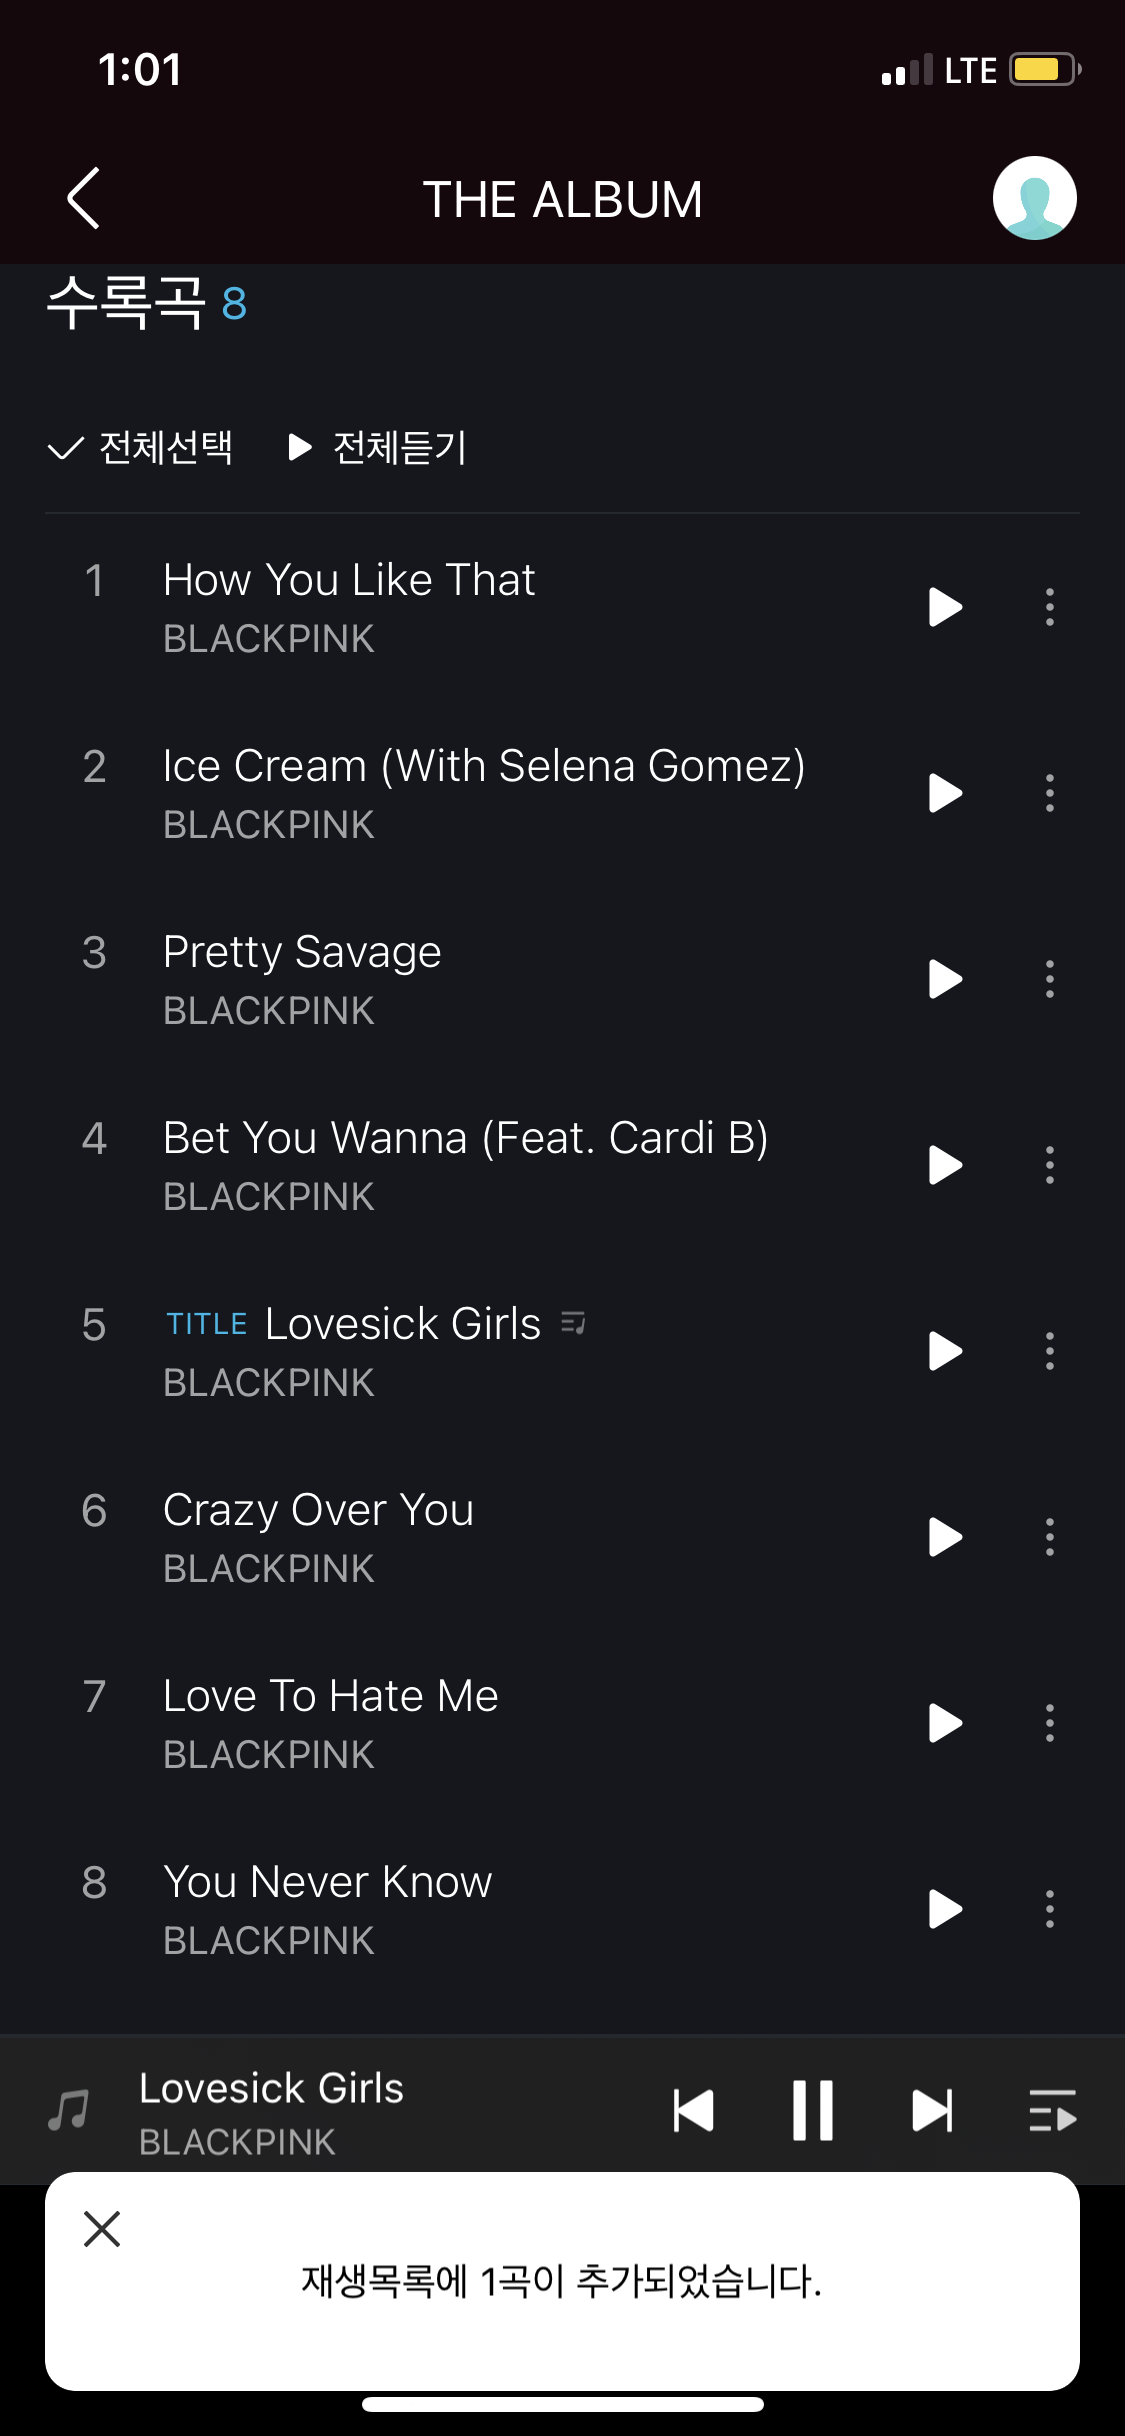Open the user profile avatar
This screenshot has height=2436, width=1125.
[1034, 198]
